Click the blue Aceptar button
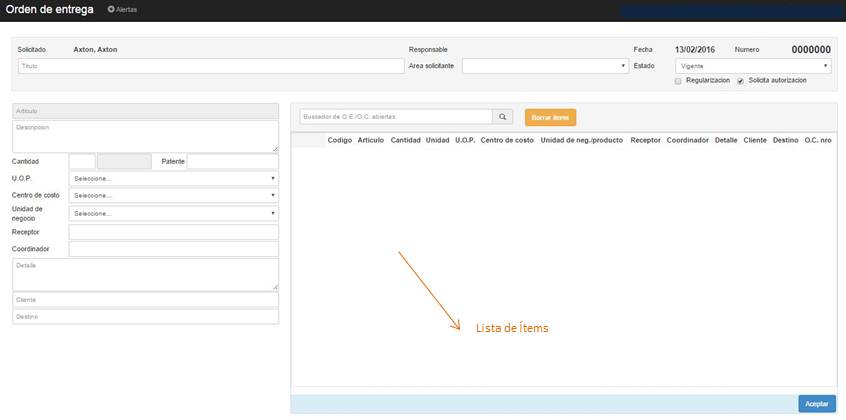Screen dimensions: 846x420 [x=817, y=404]
